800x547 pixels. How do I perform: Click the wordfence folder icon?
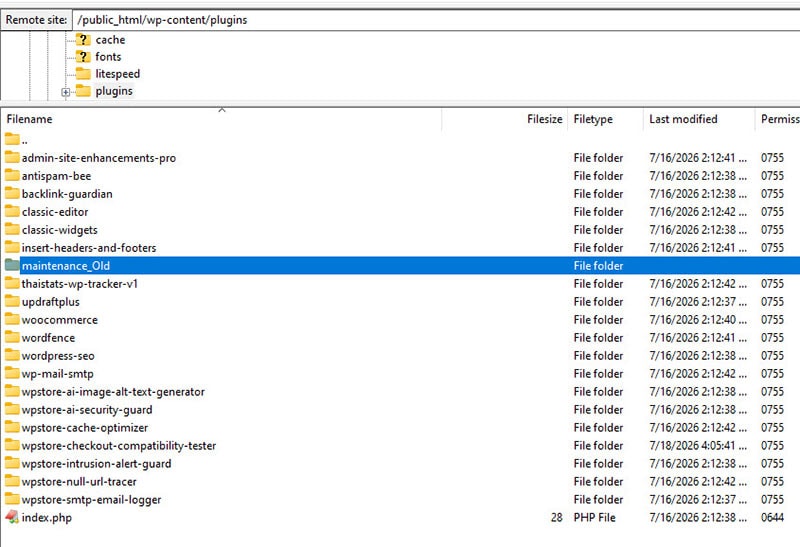pos(12,337)
